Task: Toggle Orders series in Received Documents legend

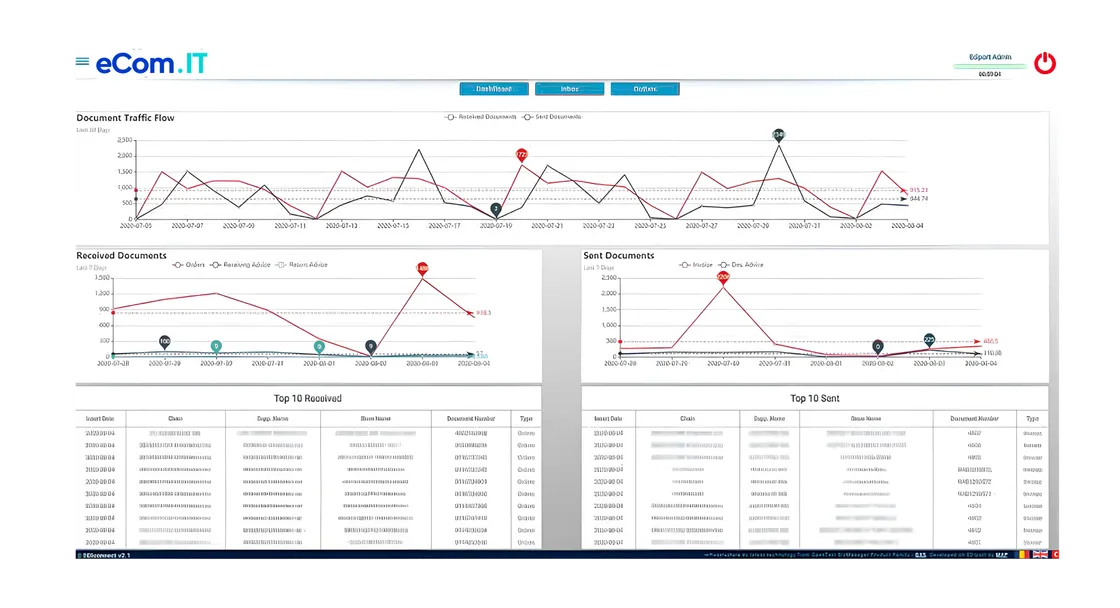Action: (x=189, y=265)
